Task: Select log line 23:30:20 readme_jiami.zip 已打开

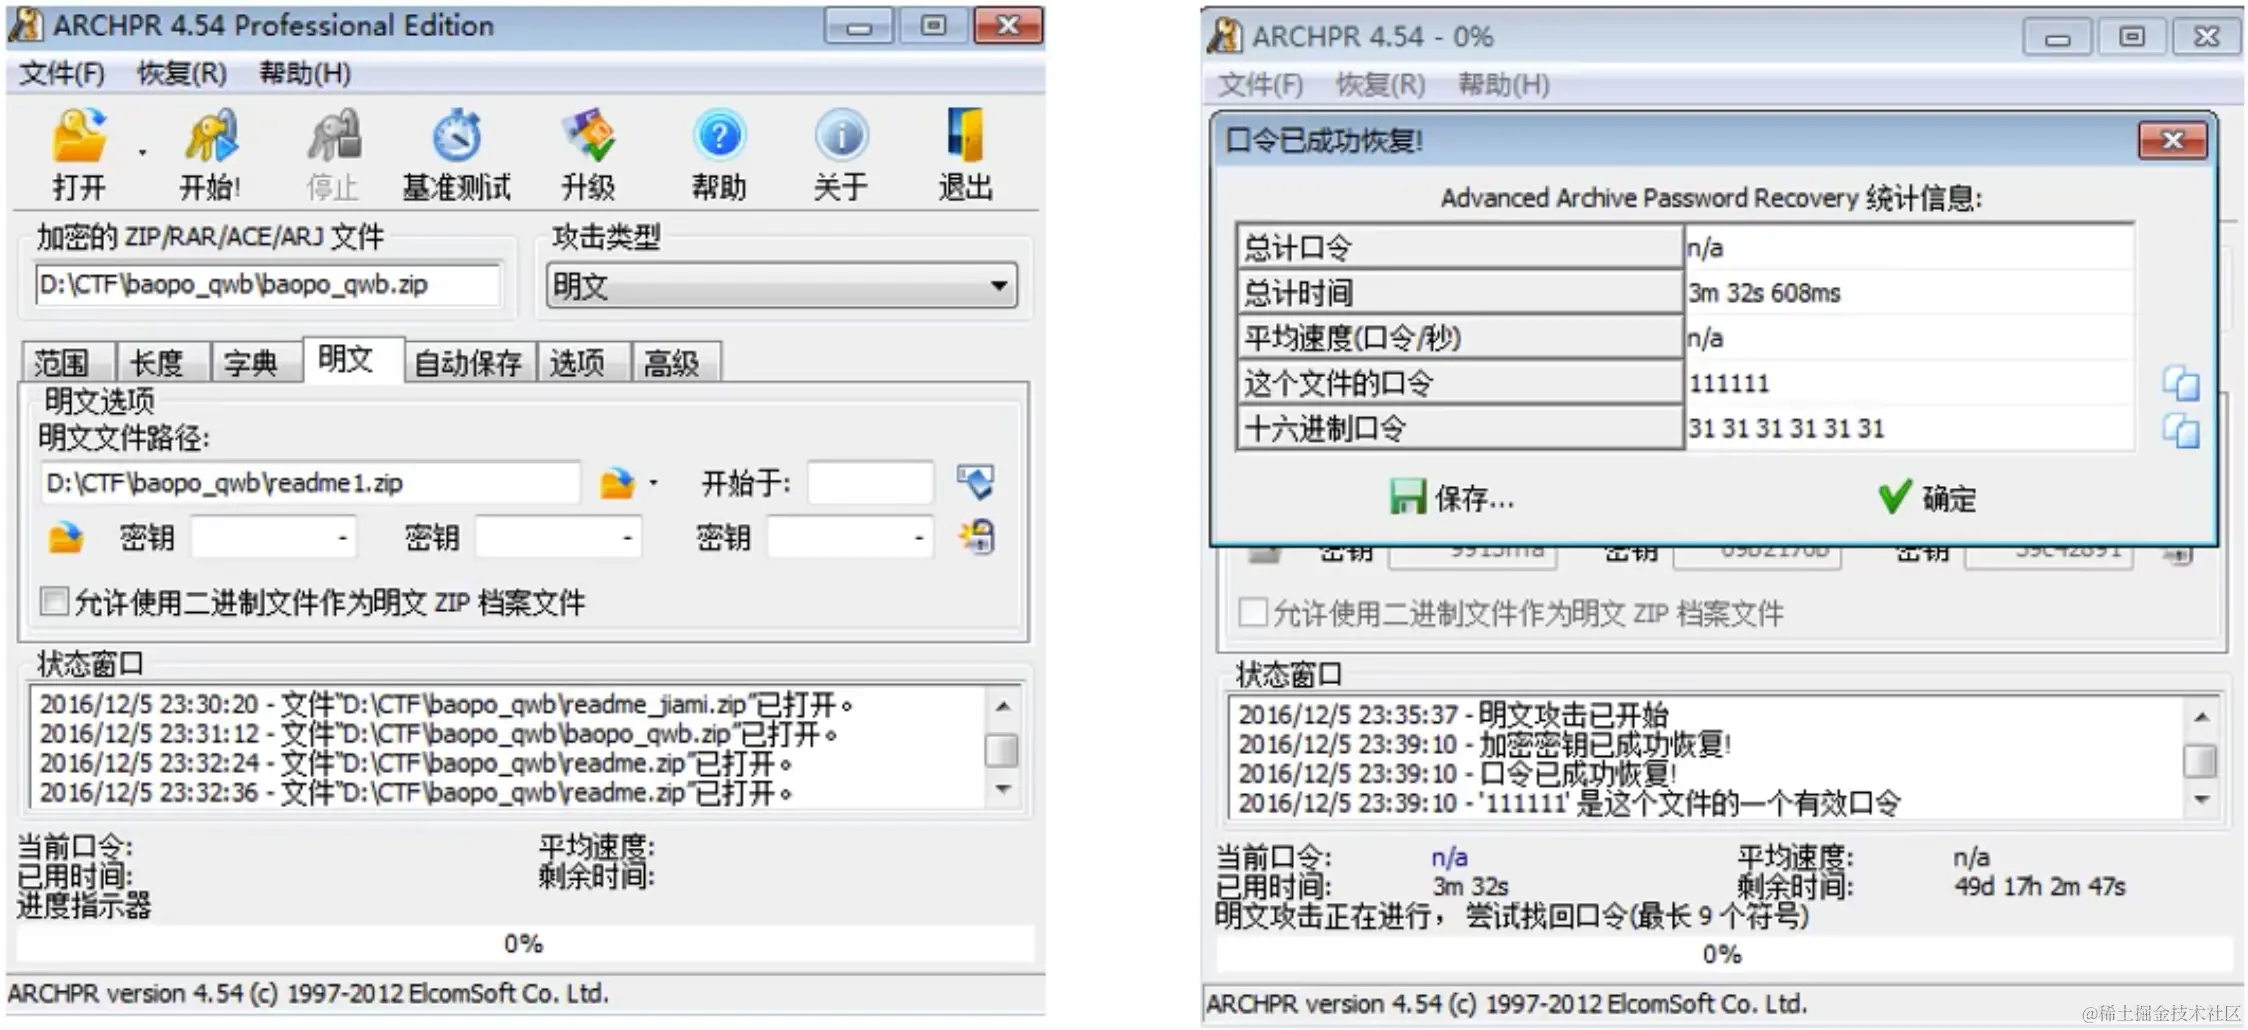Action: [x=446, y=704]
